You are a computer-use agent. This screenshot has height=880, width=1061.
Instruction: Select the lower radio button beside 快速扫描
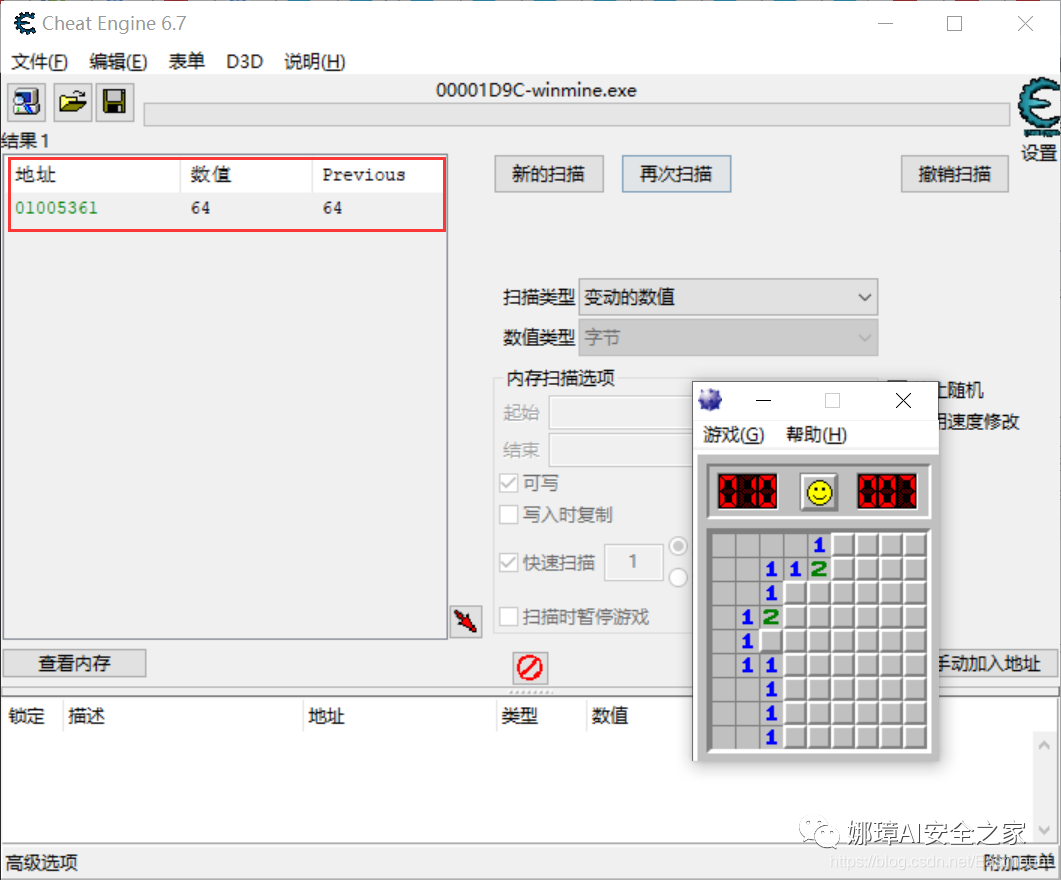tap(678, 578)
